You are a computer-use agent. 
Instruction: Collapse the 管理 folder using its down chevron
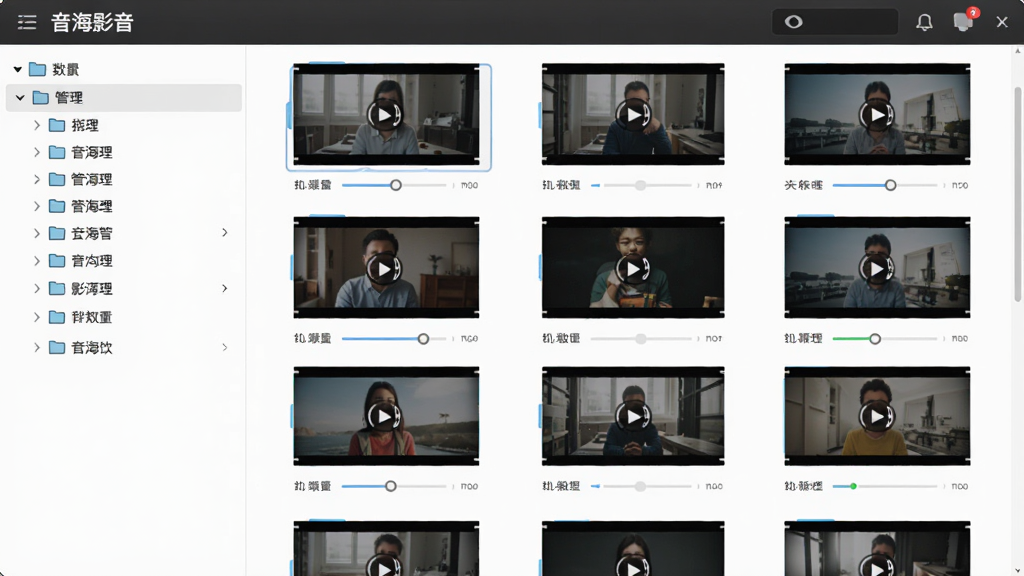pyautogui.click(x=20, y=97)
